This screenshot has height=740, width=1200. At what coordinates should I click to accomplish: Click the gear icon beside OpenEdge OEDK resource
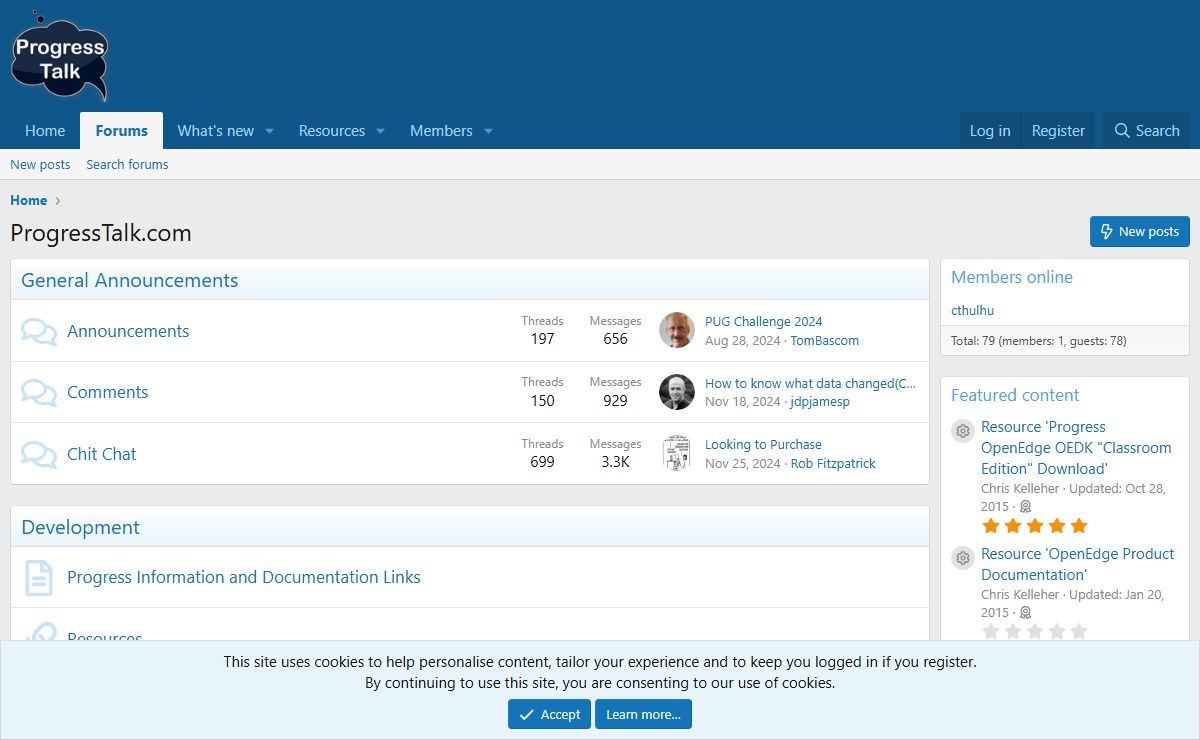tap(962, 431)
